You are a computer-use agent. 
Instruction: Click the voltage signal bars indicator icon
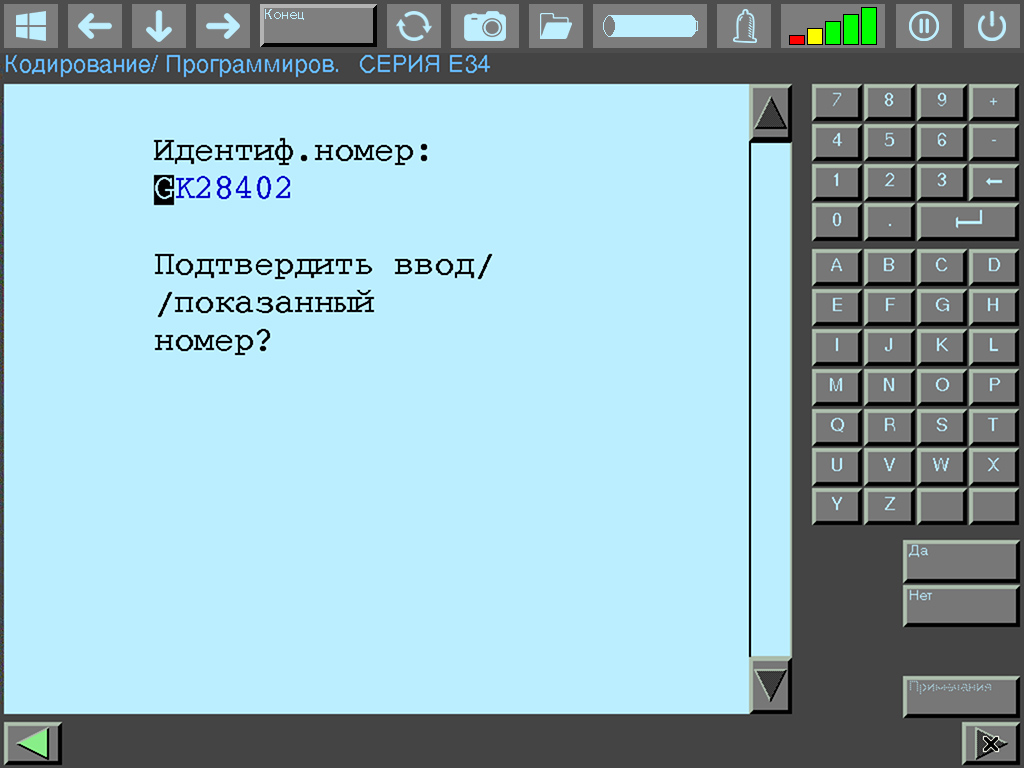coord(832,26)
